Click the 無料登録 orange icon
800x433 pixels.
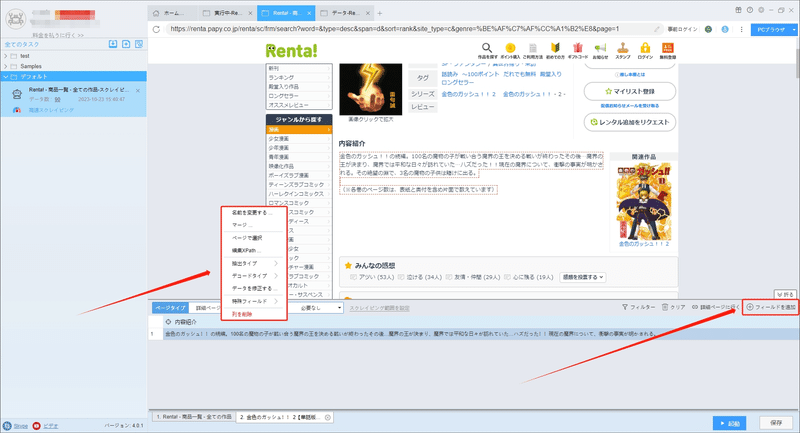668,50
